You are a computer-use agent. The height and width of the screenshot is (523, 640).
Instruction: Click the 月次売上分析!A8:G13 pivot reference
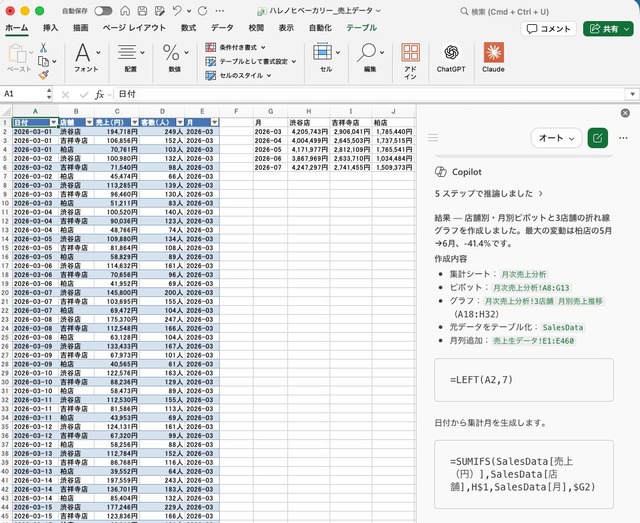(x=531, y=288)
